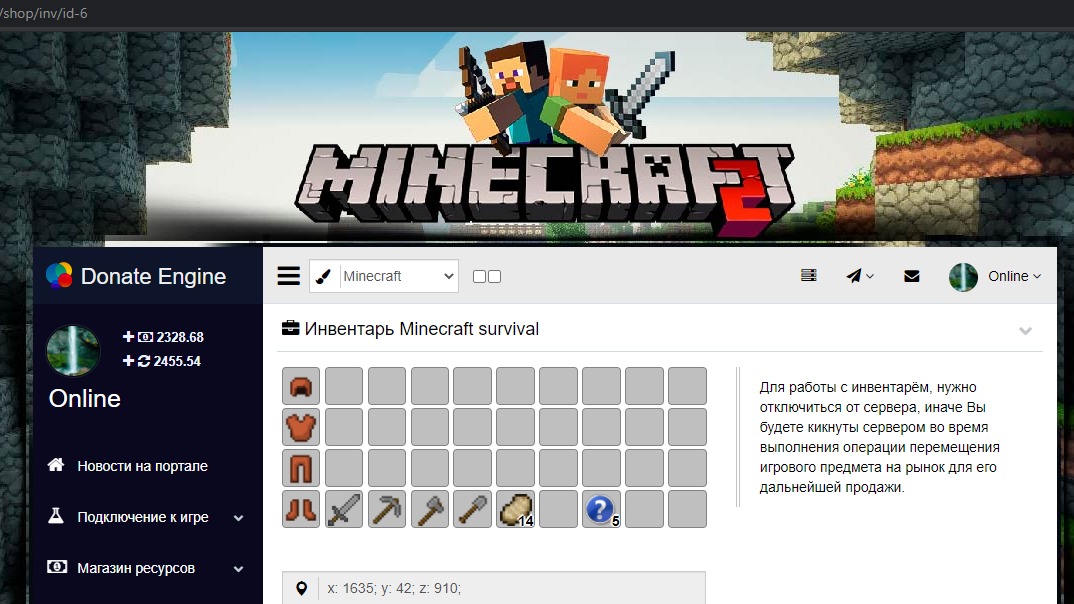Pick the stone pickaxe item
Image resolution: width=1074 pixels, height=604 pixels.
tap(387, 509)
